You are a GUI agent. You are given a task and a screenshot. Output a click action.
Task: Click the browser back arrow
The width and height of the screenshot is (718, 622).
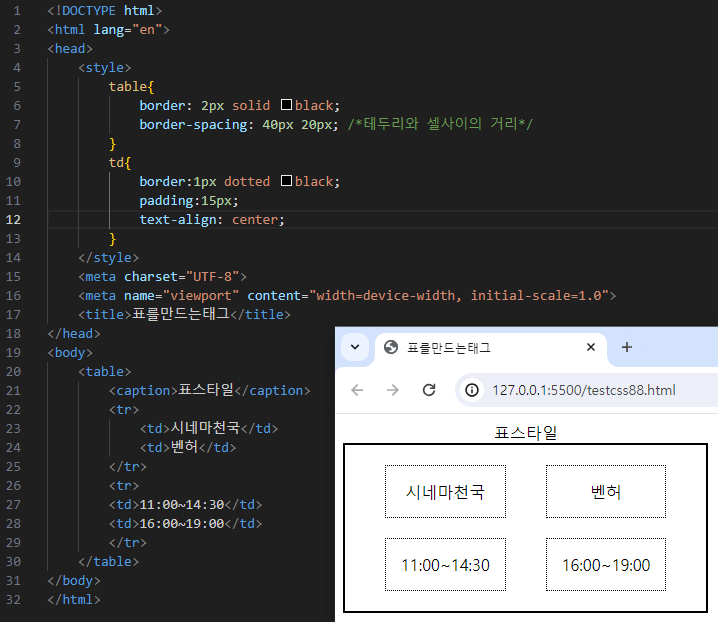[x=357, y=390]
